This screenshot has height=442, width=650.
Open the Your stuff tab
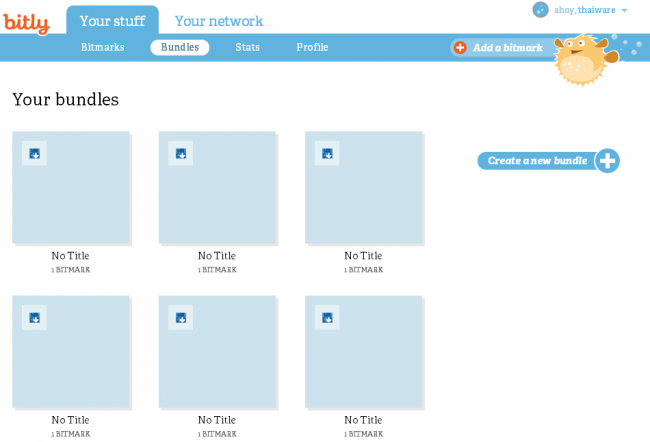point(112,20)
